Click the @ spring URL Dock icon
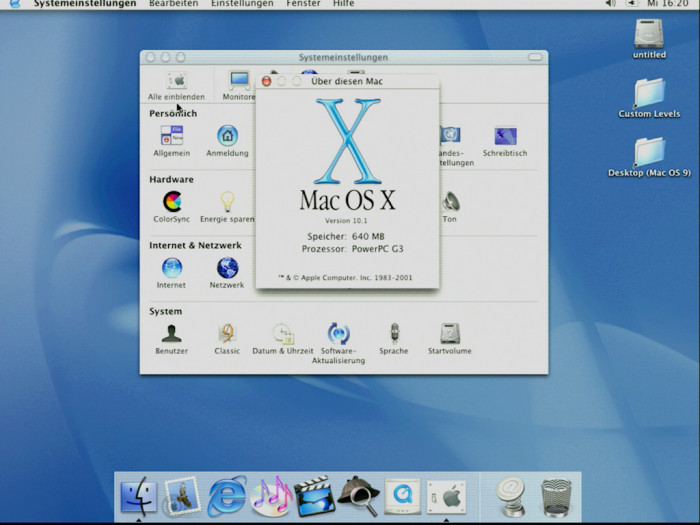Screen dimensions: 700x525 point(511,496)
